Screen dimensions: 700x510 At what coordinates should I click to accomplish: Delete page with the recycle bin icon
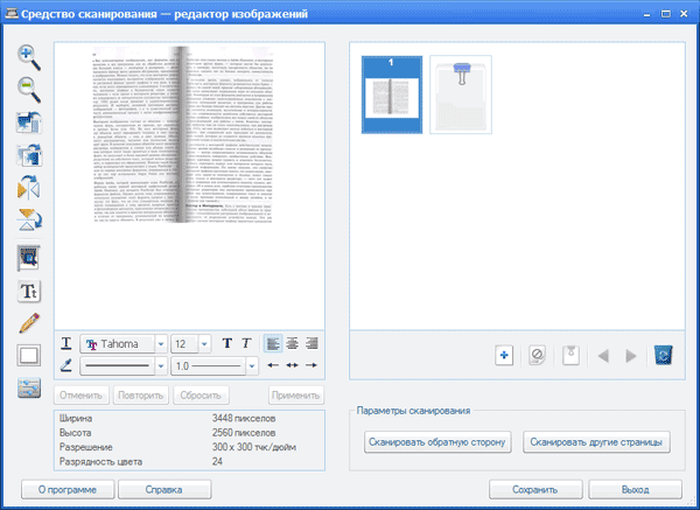pos(663,355)
